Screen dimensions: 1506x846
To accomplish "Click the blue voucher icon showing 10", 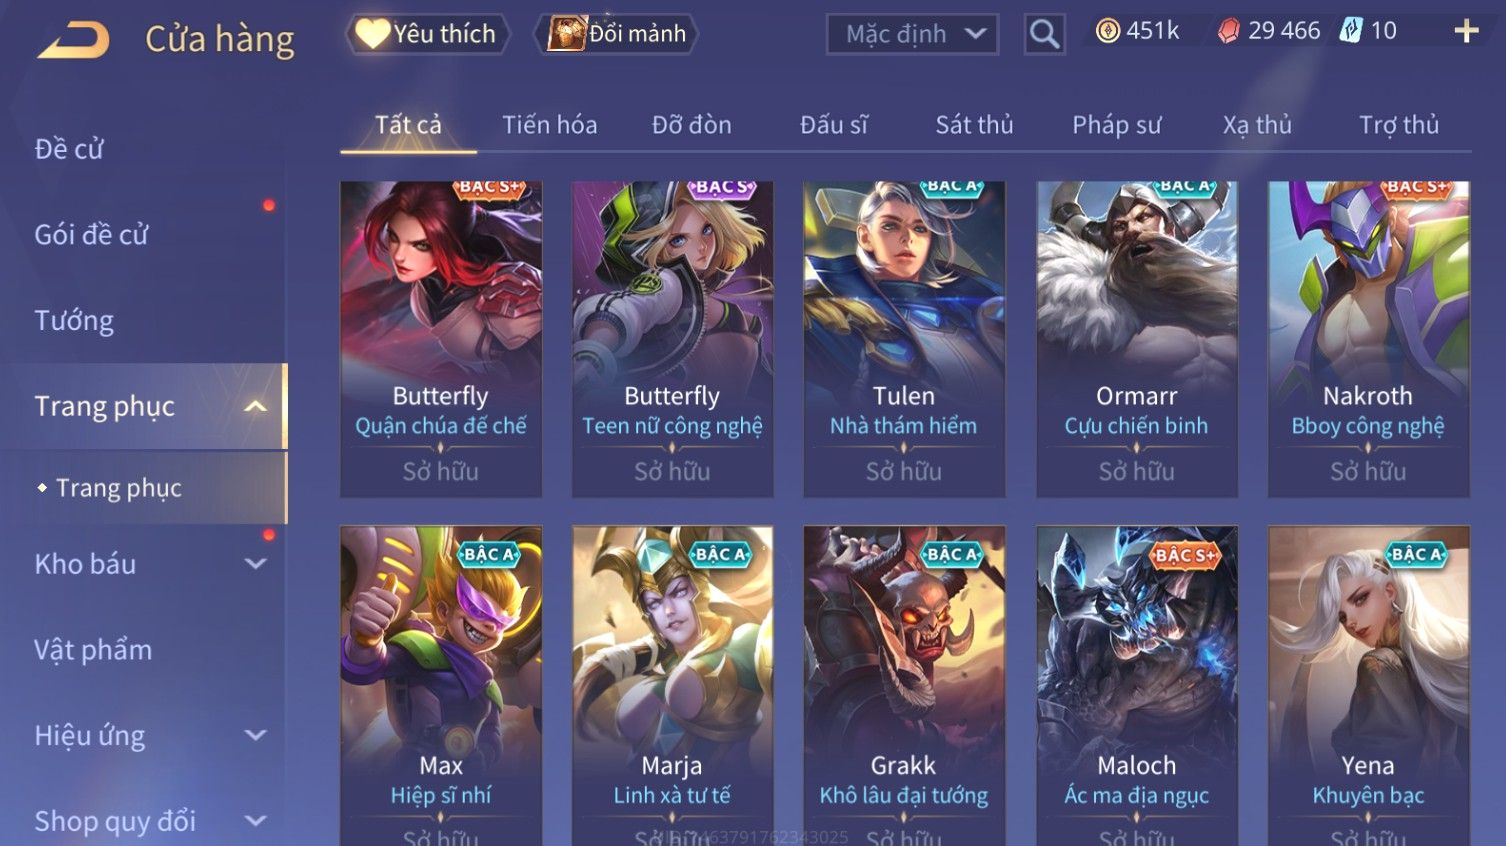I will [1351, 31].
